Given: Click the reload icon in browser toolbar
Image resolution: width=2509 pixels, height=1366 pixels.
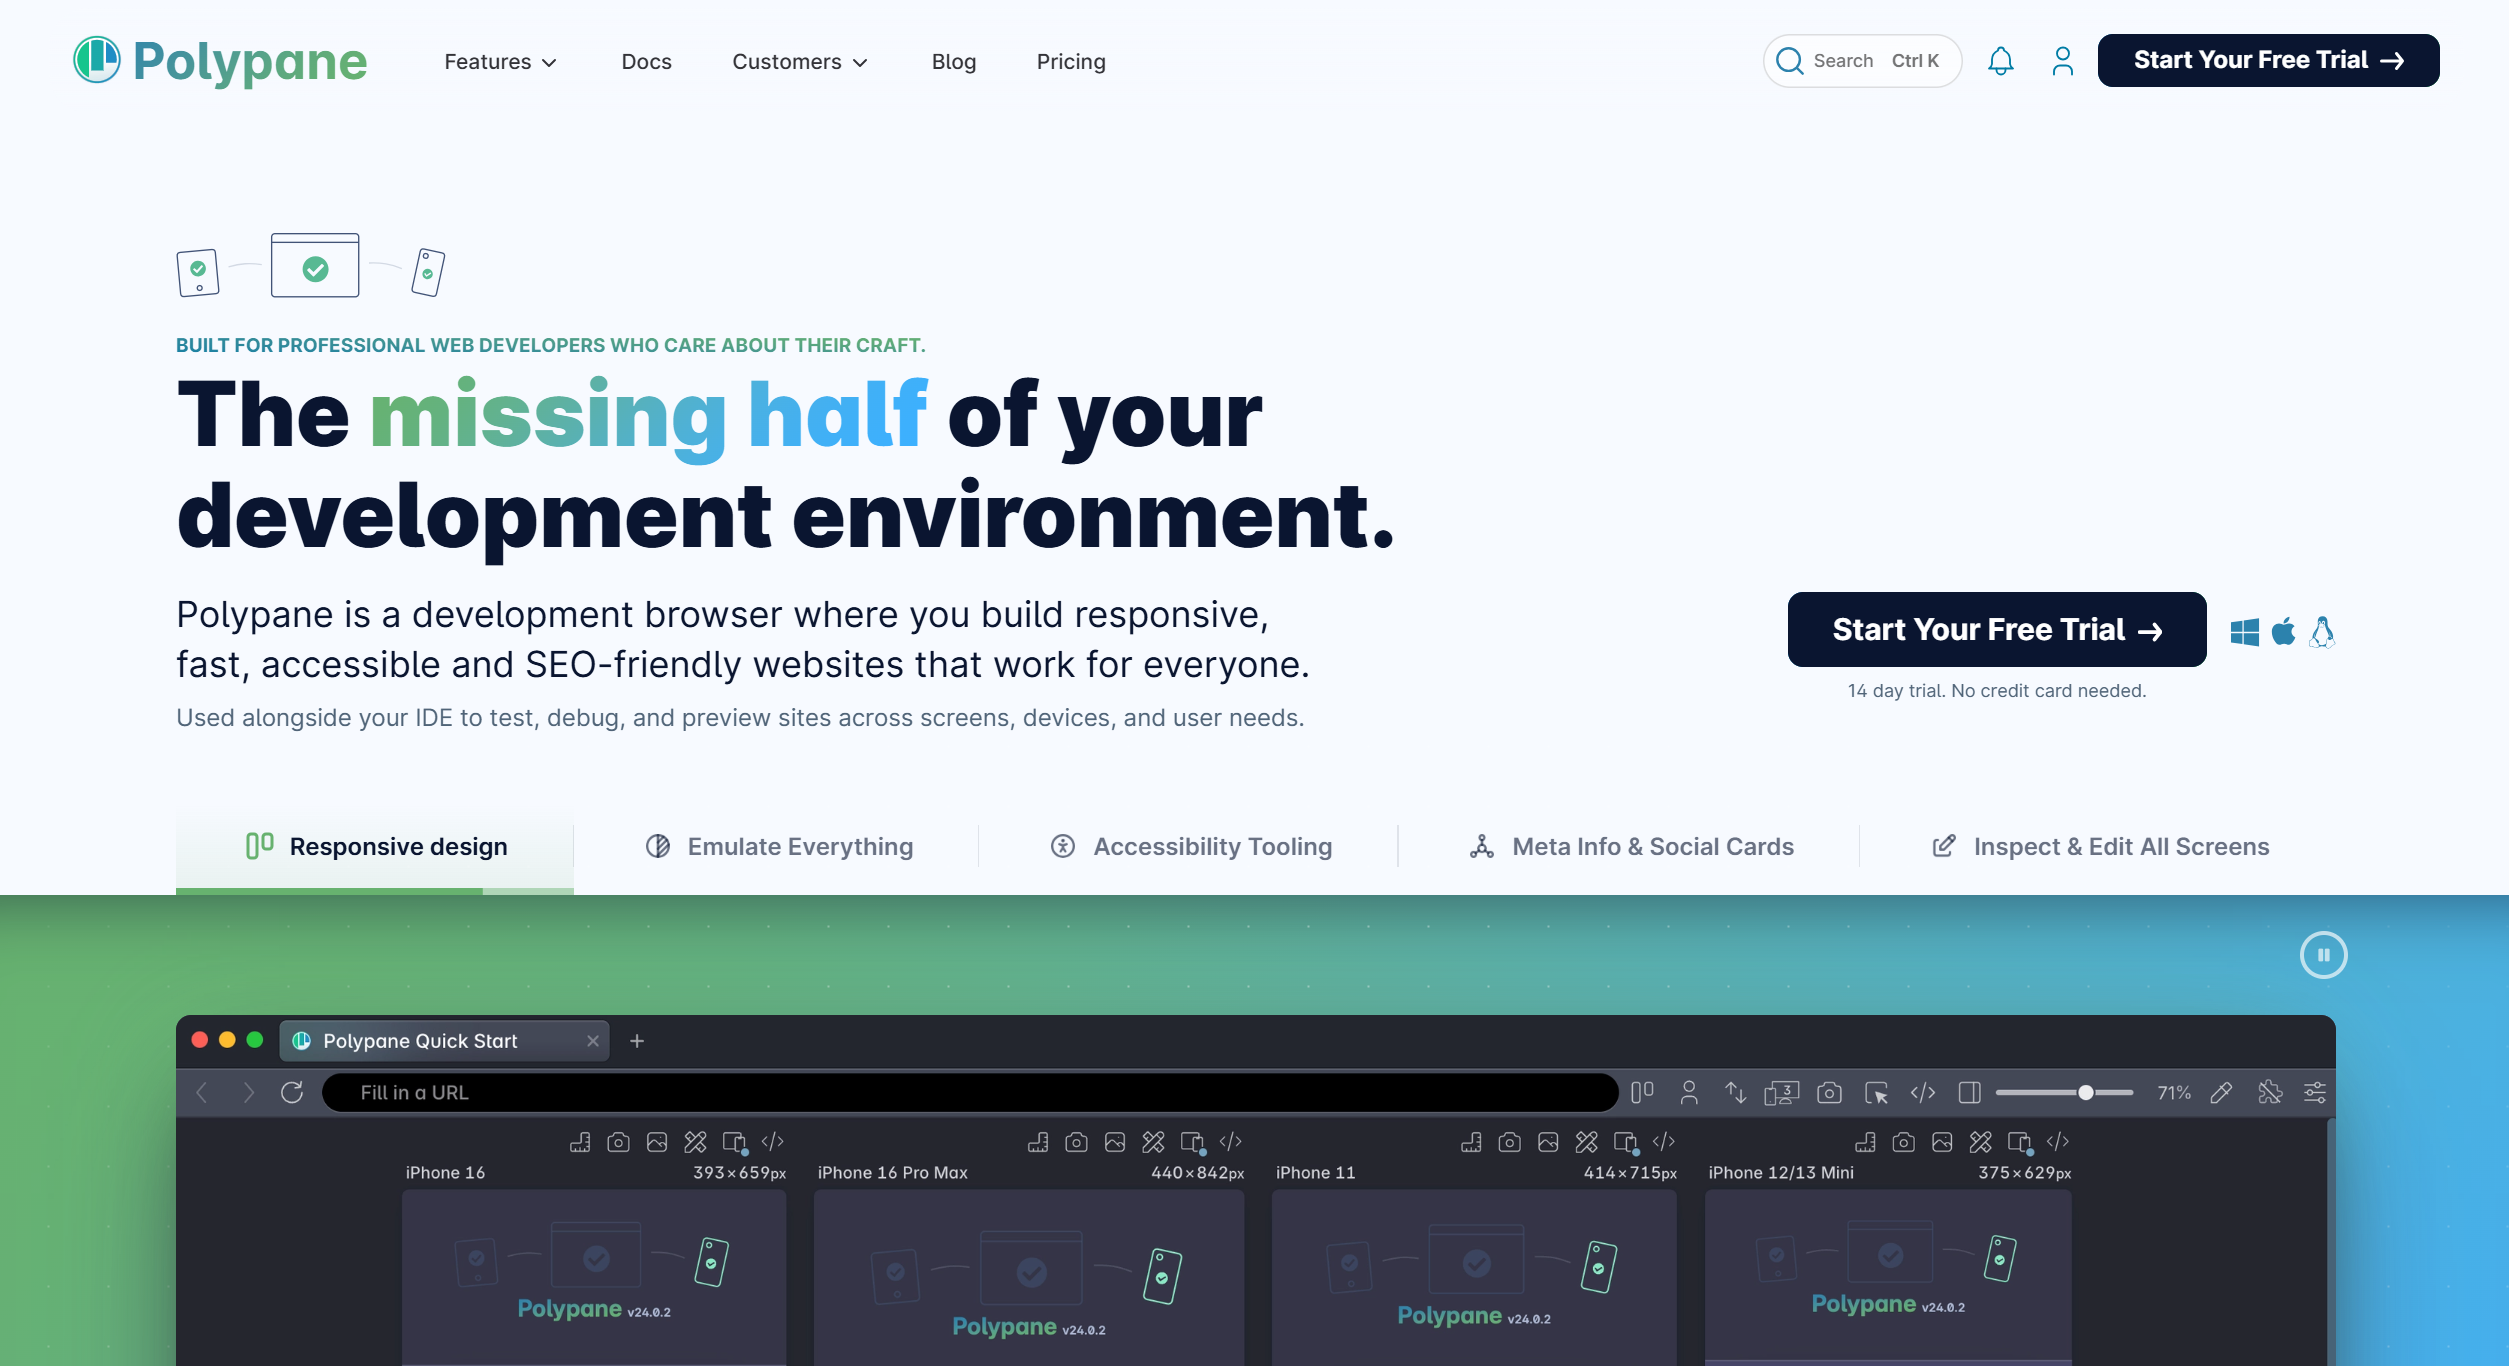Looking at the screenshot, I should coord(292,1092).
